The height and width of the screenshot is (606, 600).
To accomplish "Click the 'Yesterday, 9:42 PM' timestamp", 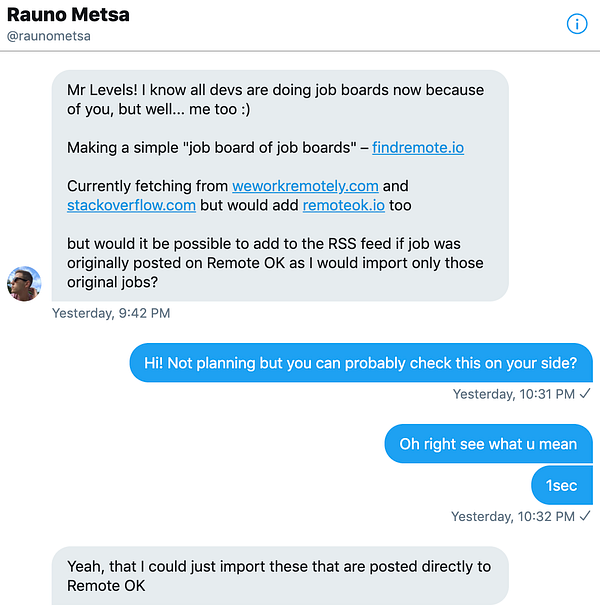I will (111, 313).
